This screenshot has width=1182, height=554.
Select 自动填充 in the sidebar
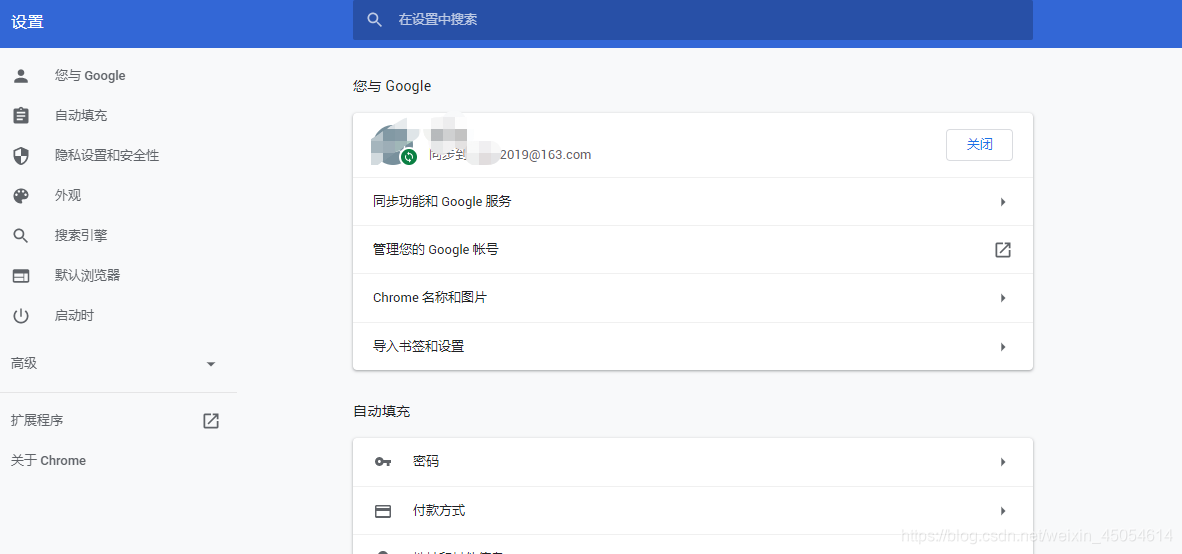pos(81,115)
